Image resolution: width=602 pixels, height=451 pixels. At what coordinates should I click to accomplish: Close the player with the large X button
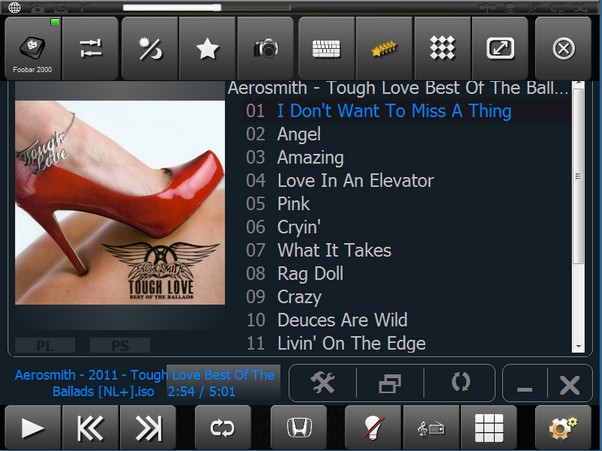pyautogui.click(x=570, y=384)
